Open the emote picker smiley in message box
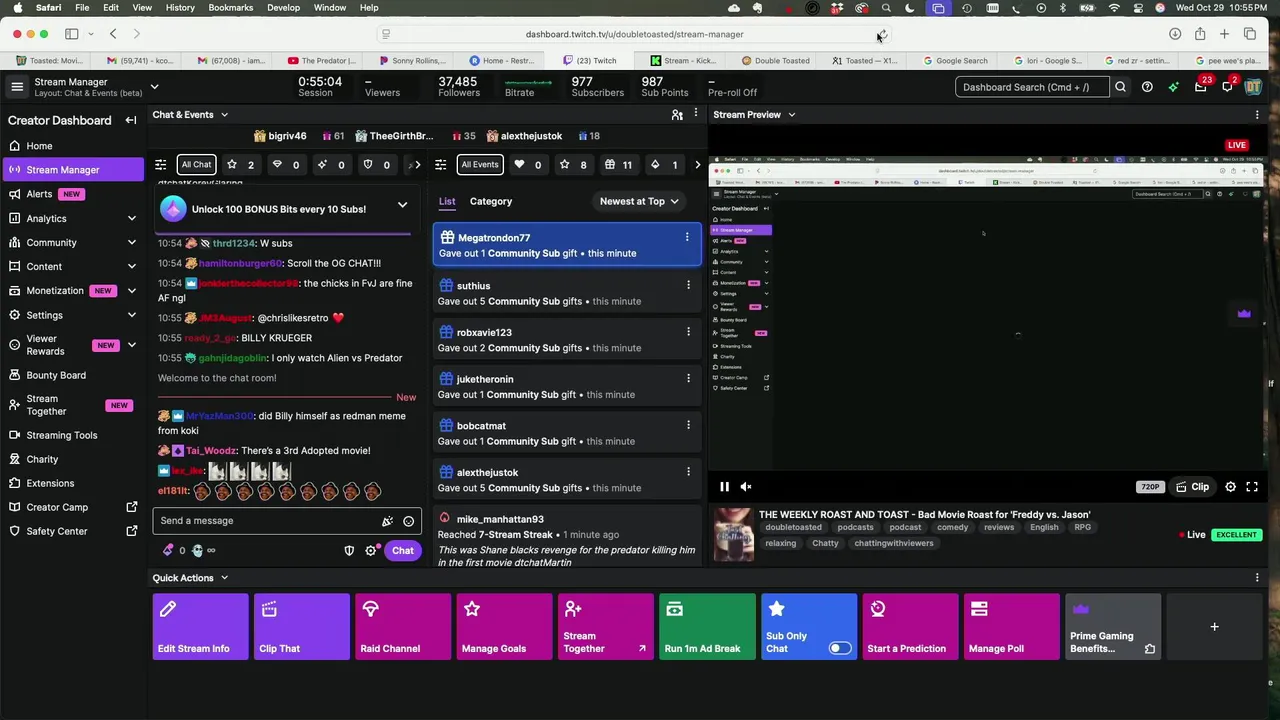1280x720 pixels. point(408,521)
